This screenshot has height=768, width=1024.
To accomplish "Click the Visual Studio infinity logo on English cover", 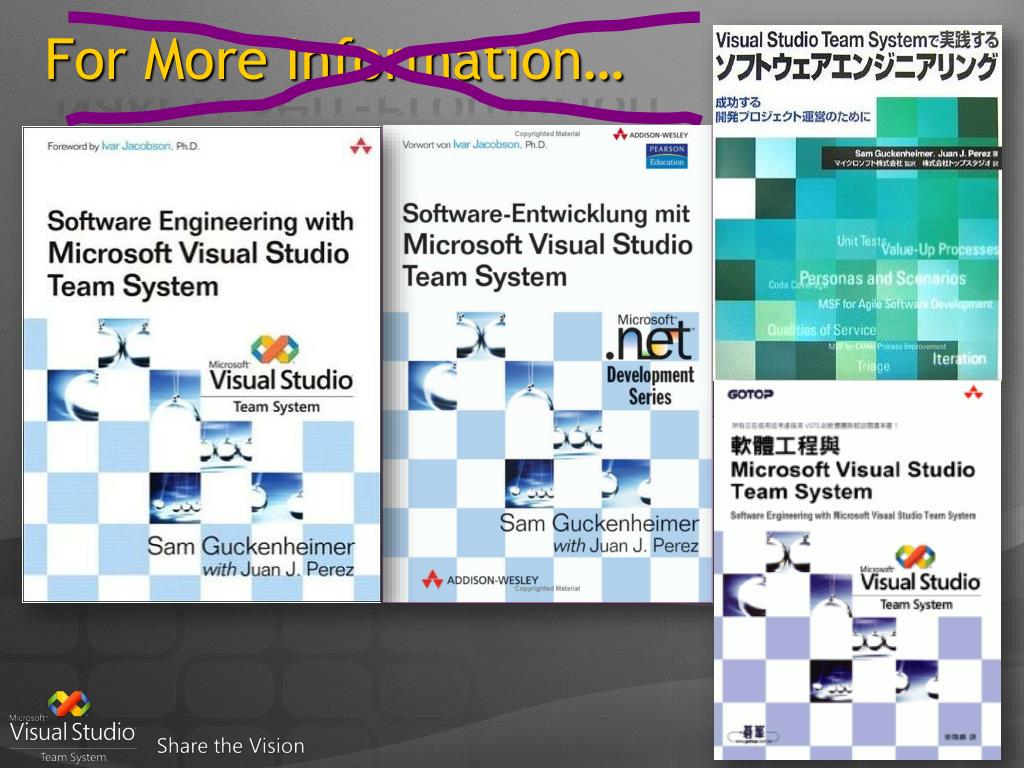I will pos(275,349).
